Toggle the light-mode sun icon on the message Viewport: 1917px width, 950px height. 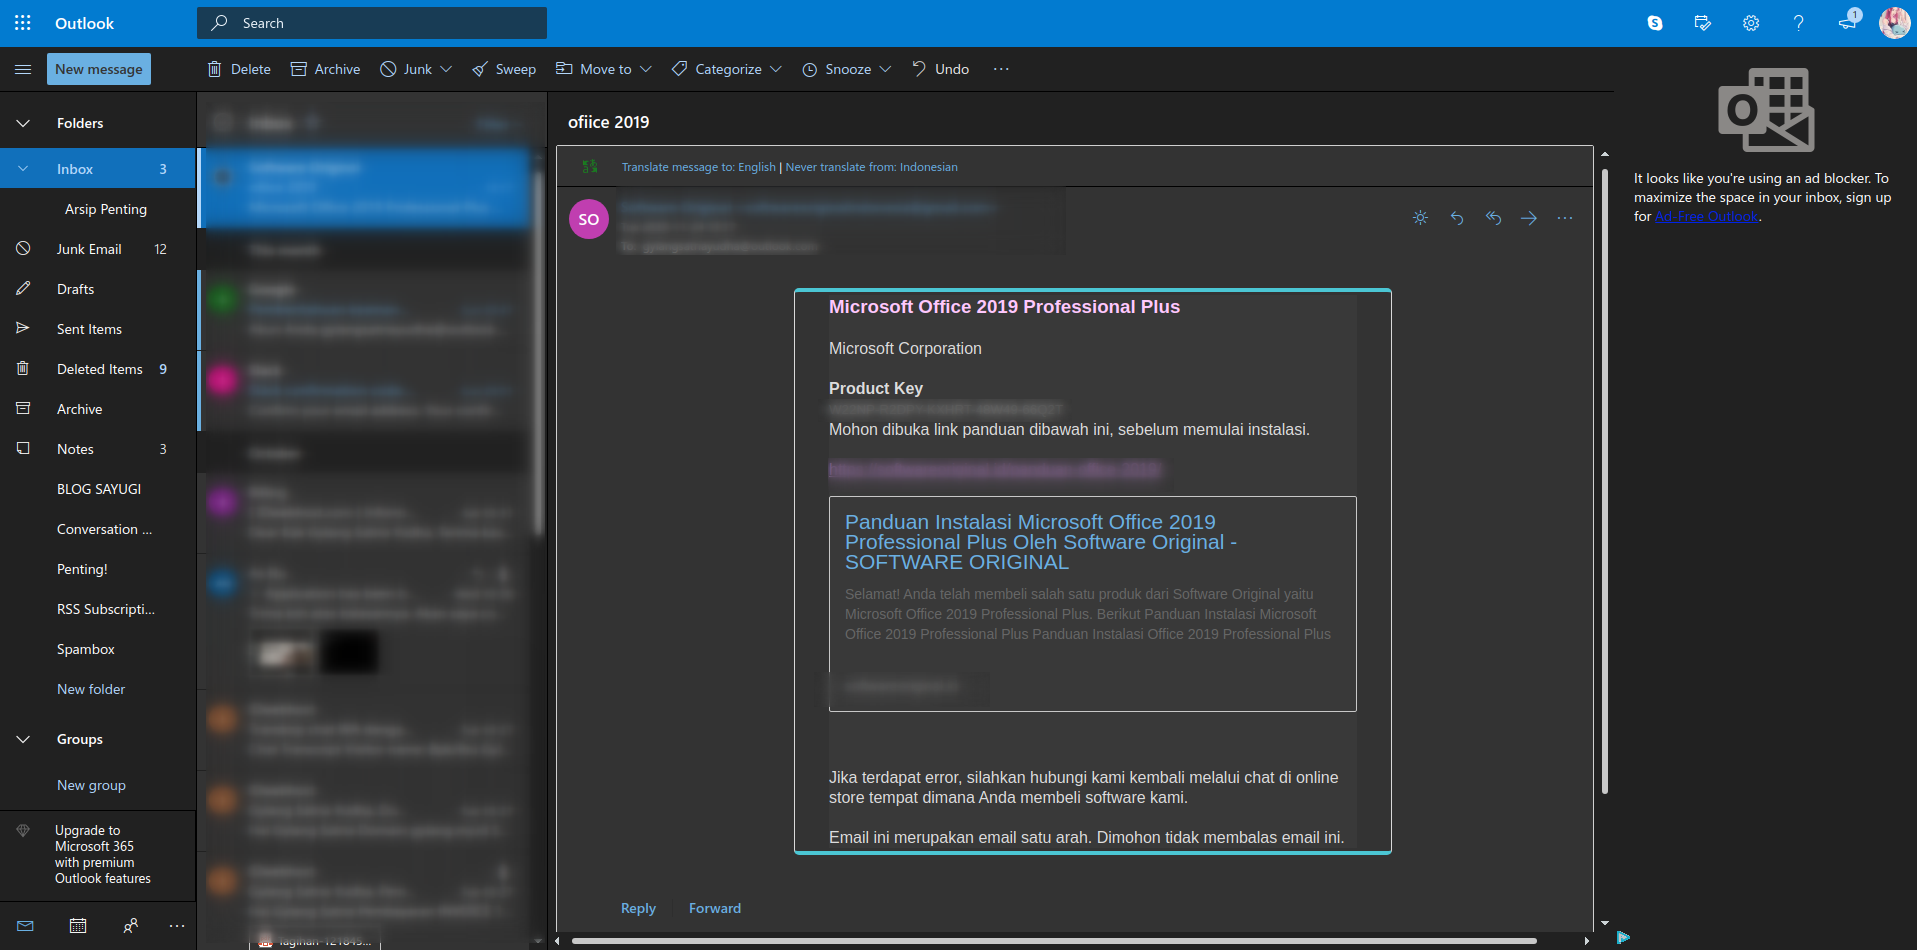[1420, 218]
